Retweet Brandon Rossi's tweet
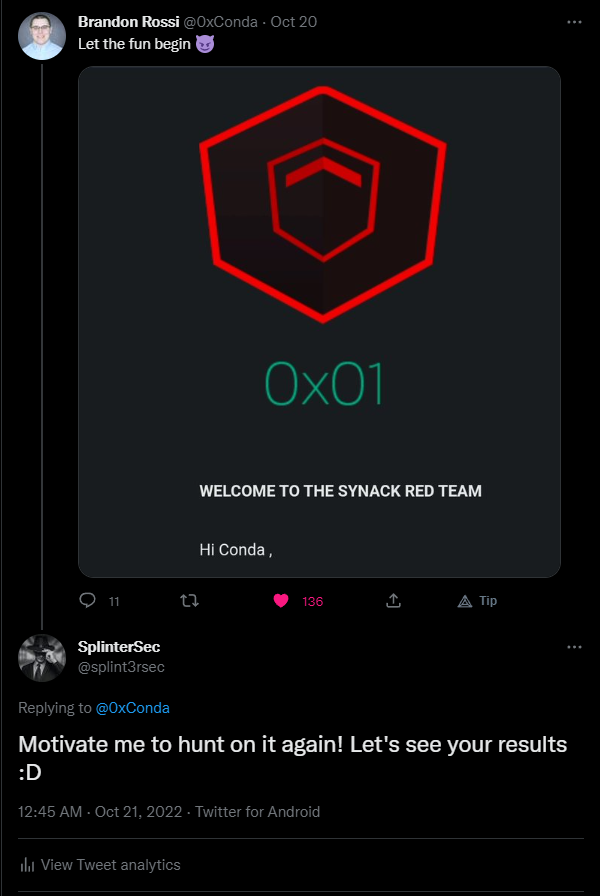 188,601
